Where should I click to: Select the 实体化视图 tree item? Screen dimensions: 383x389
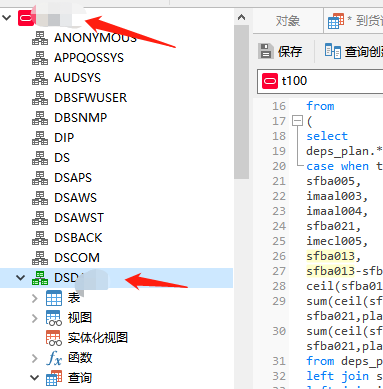click(98, 338)
